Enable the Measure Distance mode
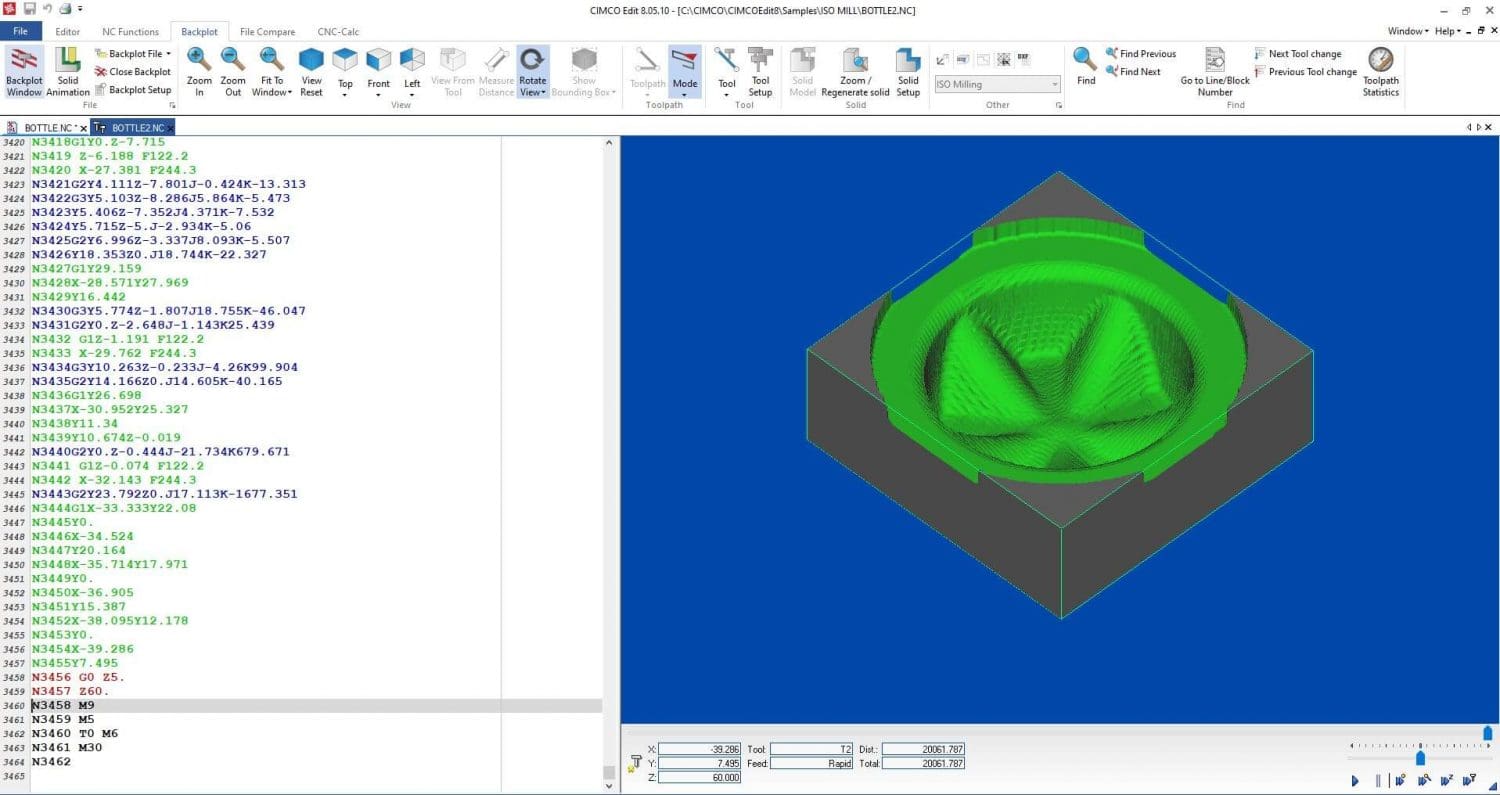Image resolution: width=1500 pixels, height=795 pixels. [x=497, y=69]
